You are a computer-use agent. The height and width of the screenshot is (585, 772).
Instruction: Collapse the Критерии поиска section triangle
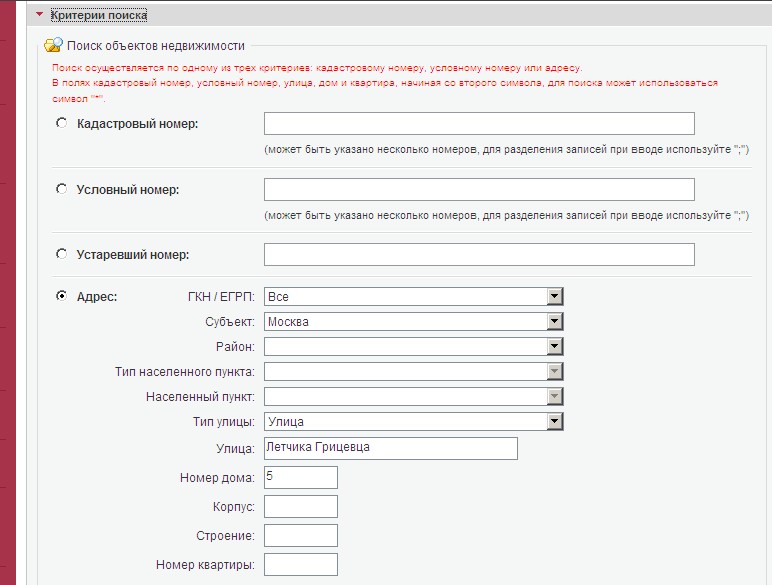click(39, 15)
